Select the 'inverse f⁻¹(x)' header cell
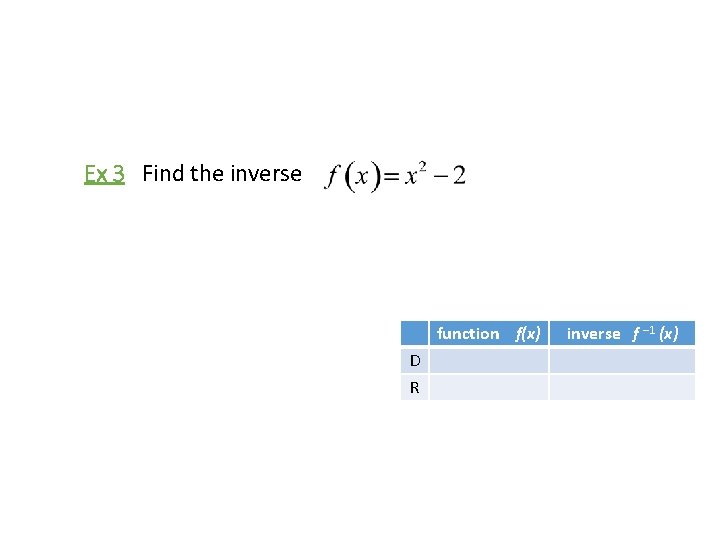720x540 pixels. click(622, 333)
